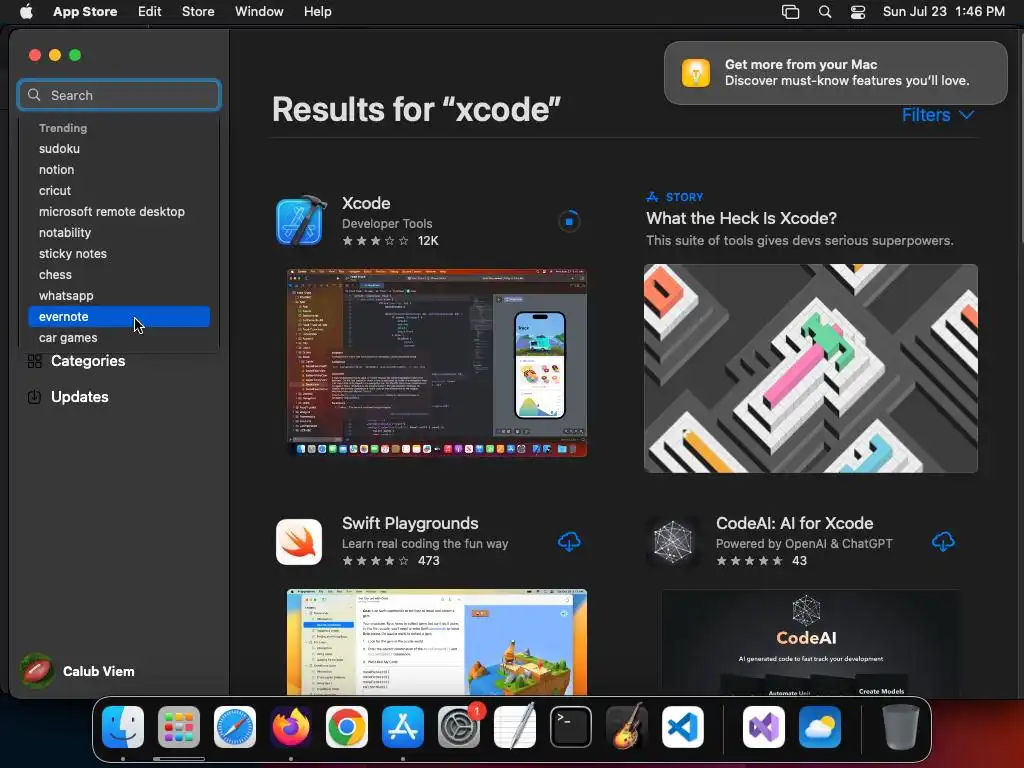Screen dimensions: 1024x768
Task: Open the Calub Viem account avatar
Action: 37,671
